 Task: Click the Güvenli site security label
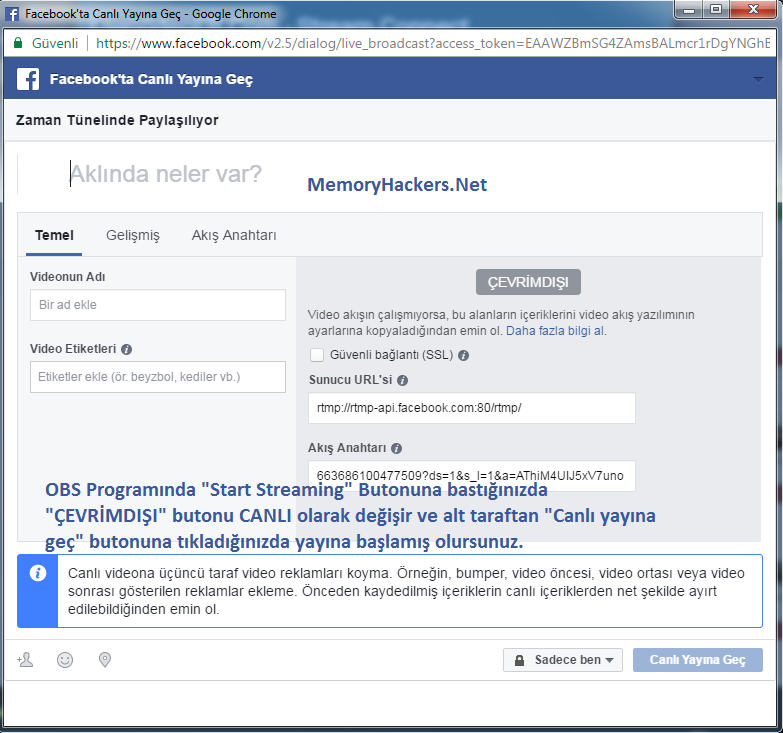pyautogui.click(x=55, y=43)
